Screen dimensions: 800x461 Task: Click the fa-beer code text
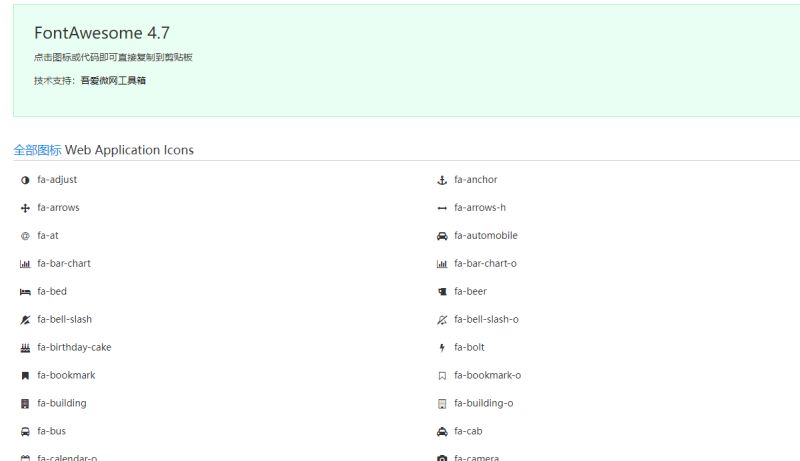click(470, 292)
